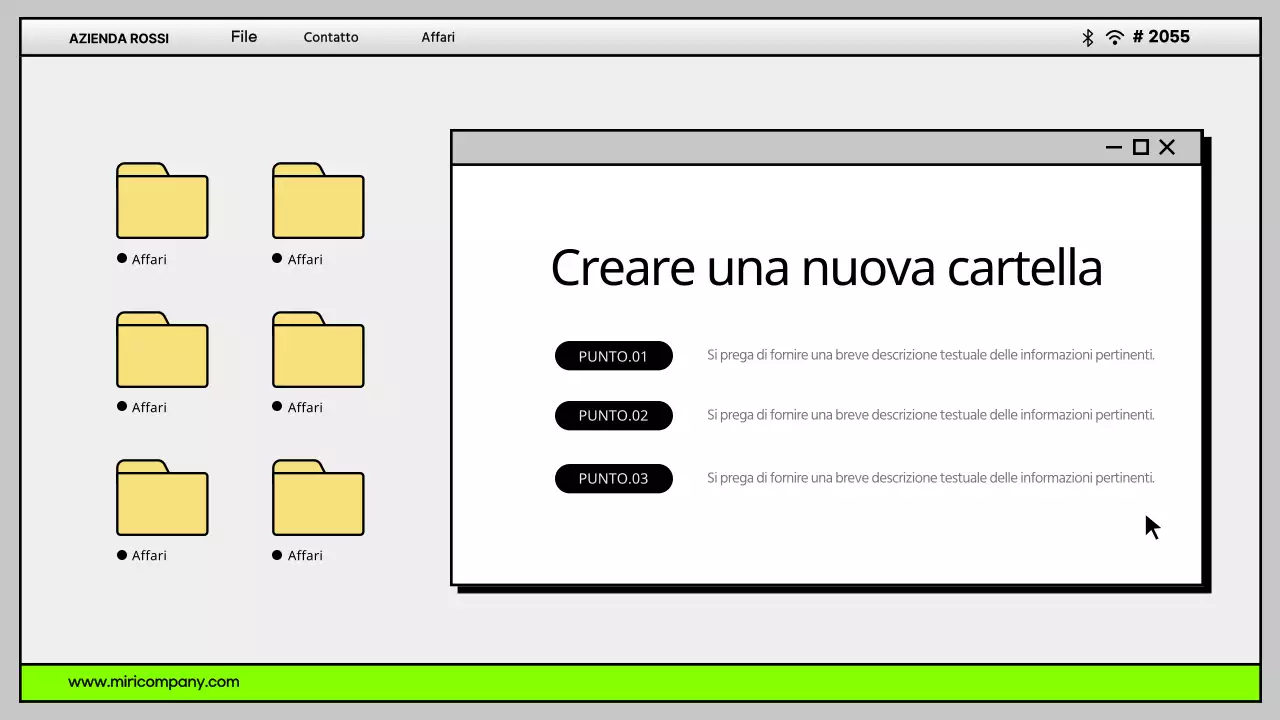The width and height of the screenshot is (1280, 720).
Task: Open the bottom-left Affari folder
Action: pos(162,498)
